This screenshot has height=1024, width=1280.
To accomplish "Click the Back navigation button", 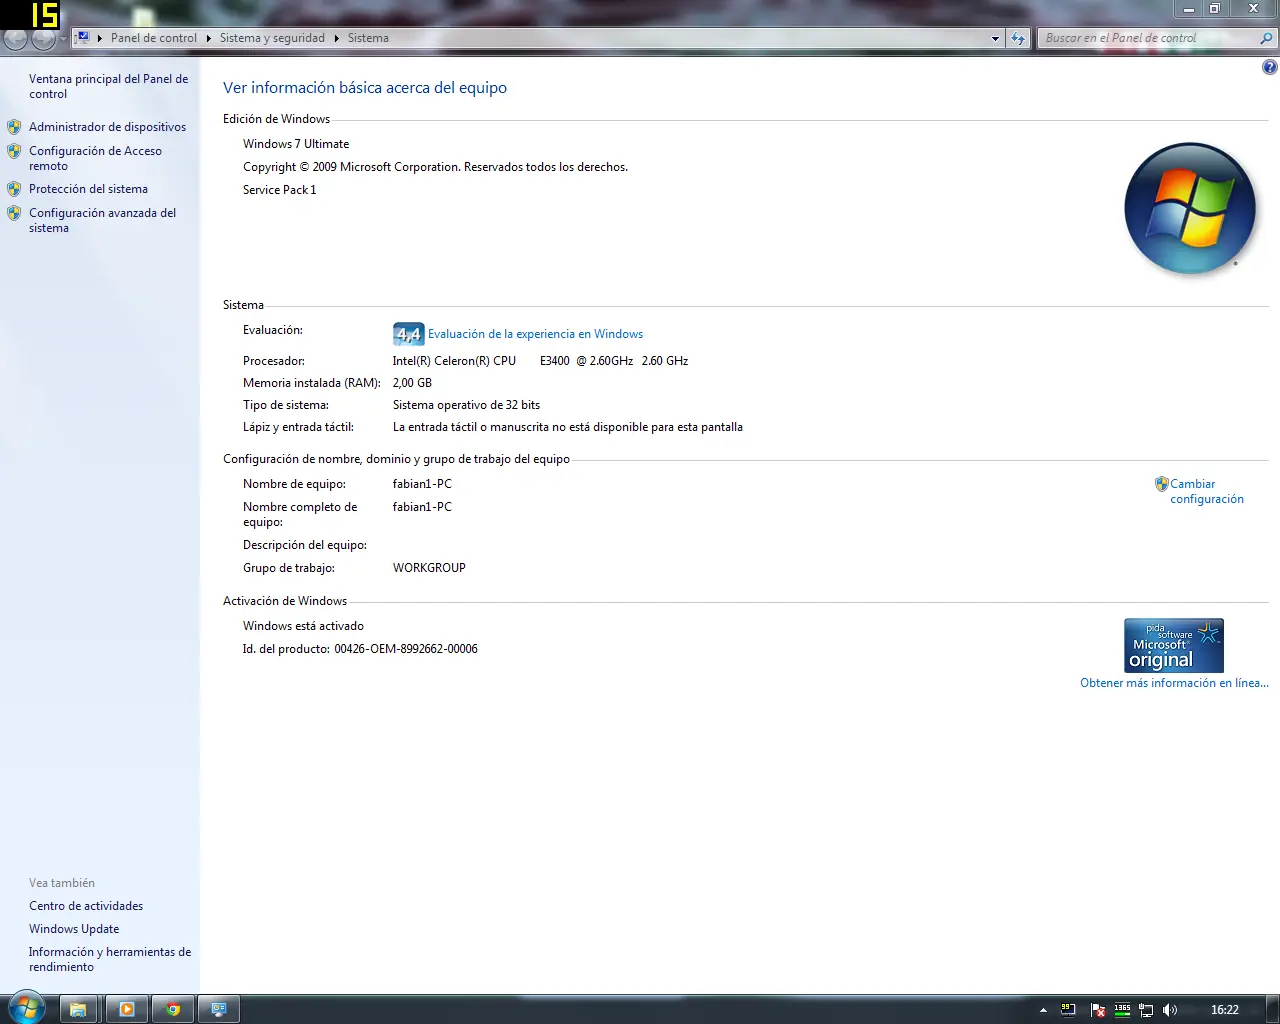I will coord(15,39).
